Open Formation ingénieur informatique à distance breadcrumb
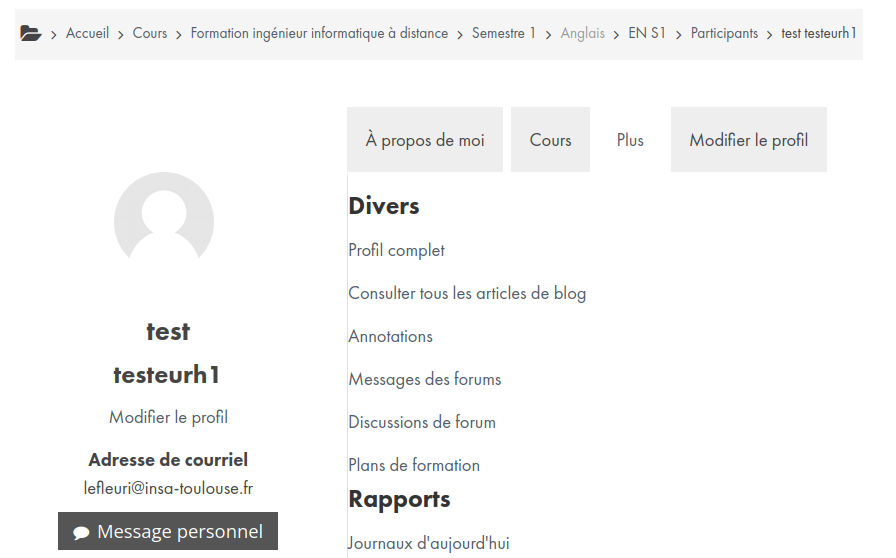Image resolution: width=896 pixels, height=558 pixels. tap(319, 33)
